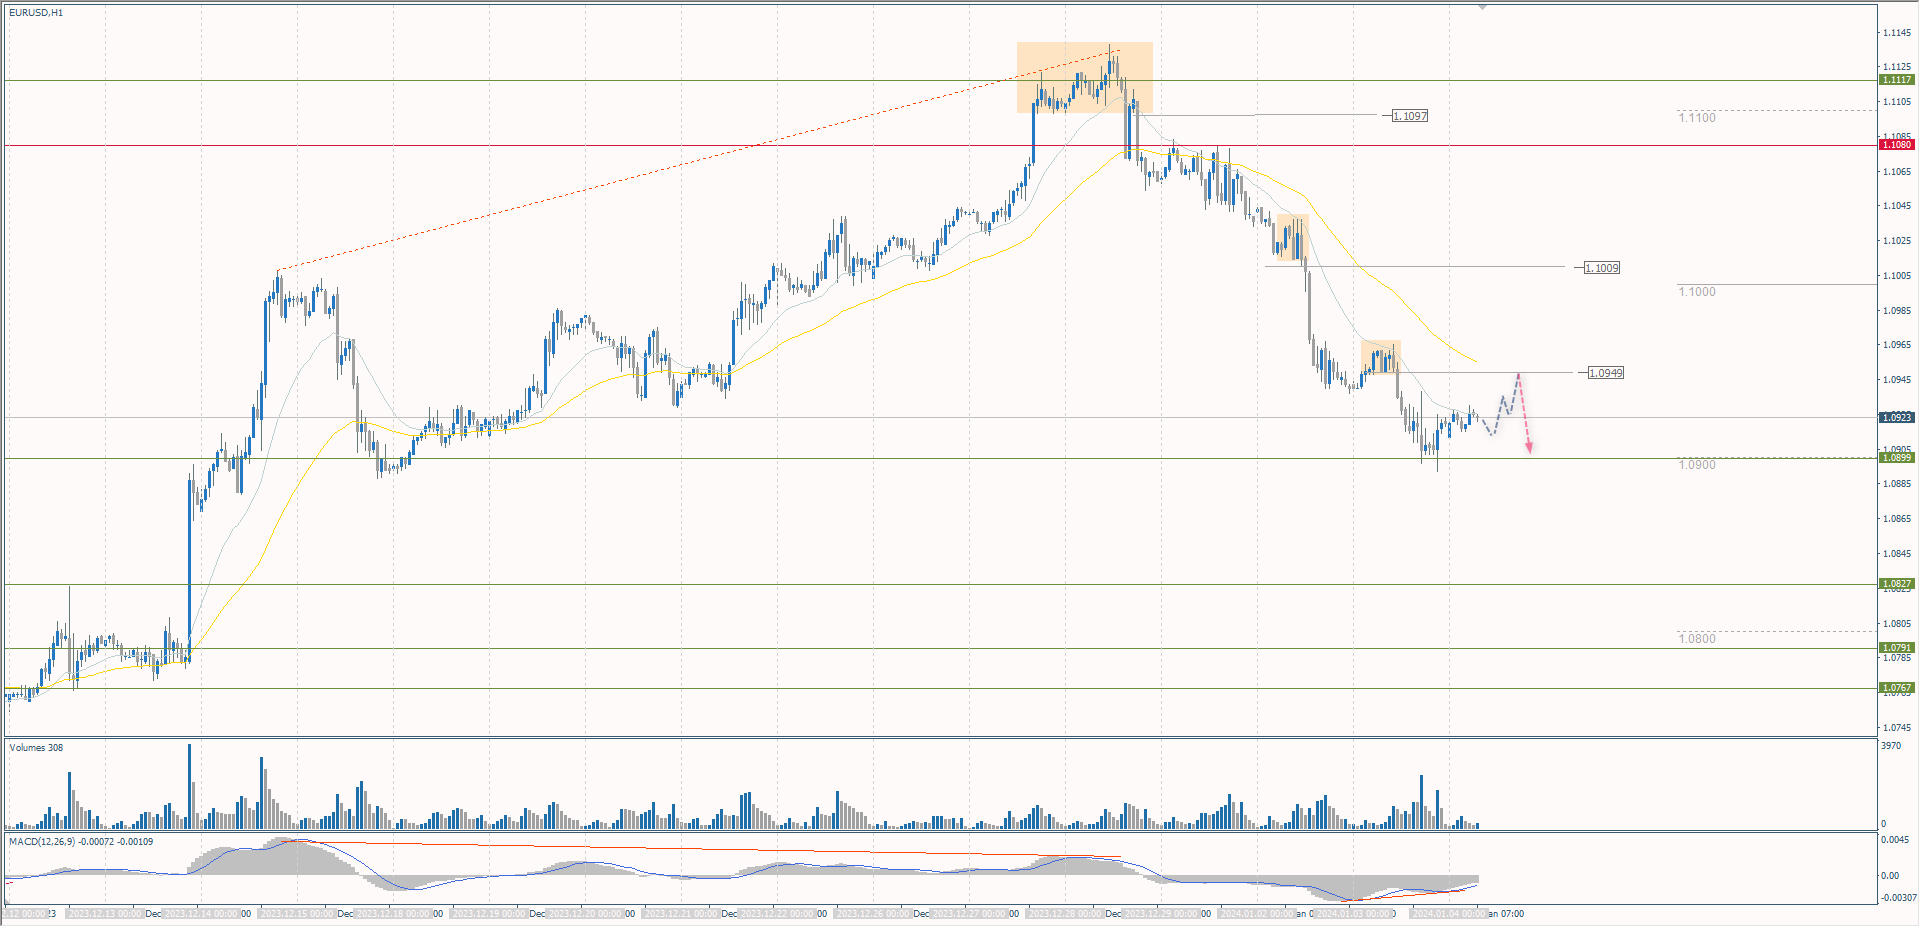1920x927 pixels.
Task: Click the boxed 1.1097 price label
Action: click(x=1410, y=116)
